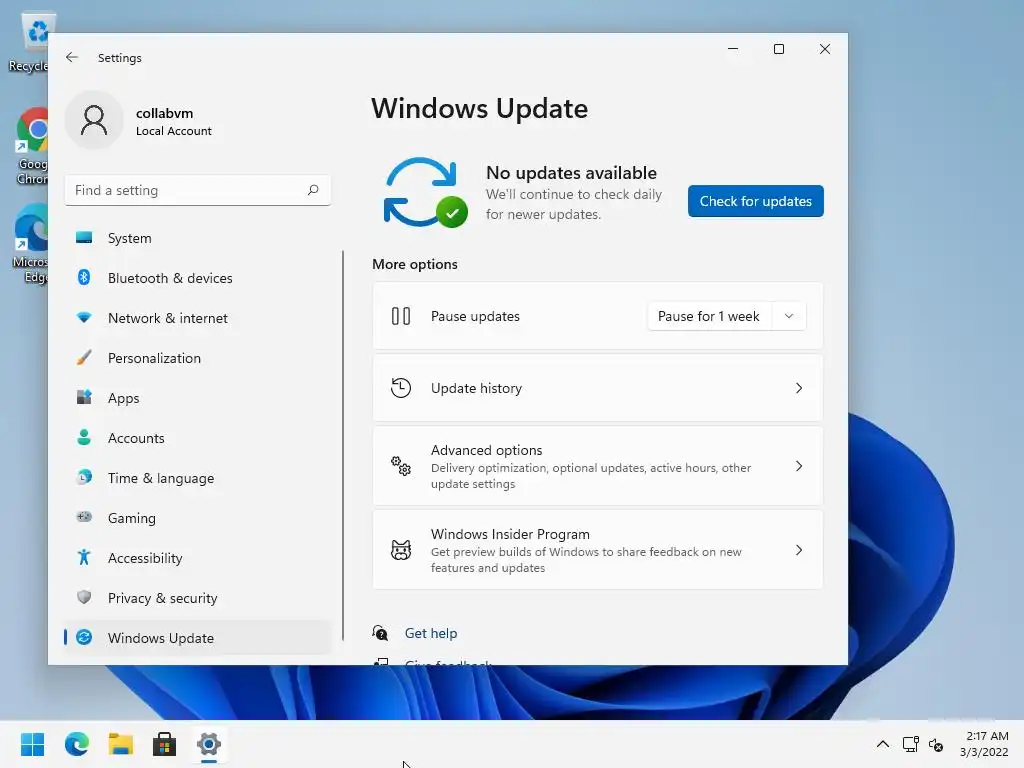Expand Windows Insider Program chevron

pyautogui.click(x=799, y=550)
